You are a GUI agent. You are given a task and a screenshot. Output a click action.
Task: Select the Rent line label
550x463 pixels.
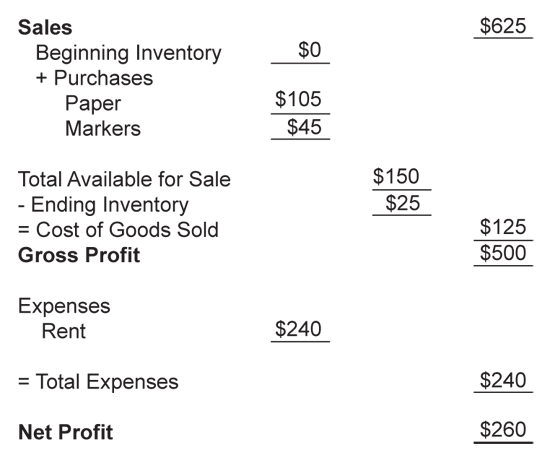63,331
